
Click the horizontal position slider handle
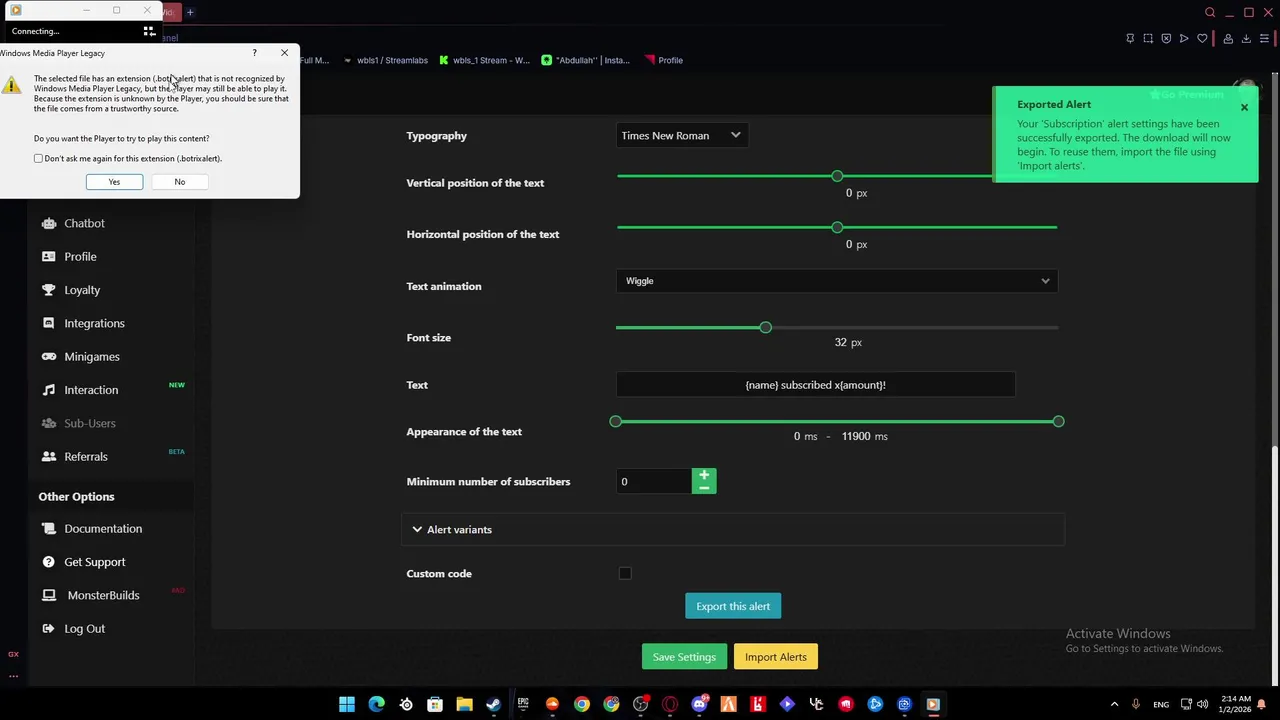click(x=837, y=227)
